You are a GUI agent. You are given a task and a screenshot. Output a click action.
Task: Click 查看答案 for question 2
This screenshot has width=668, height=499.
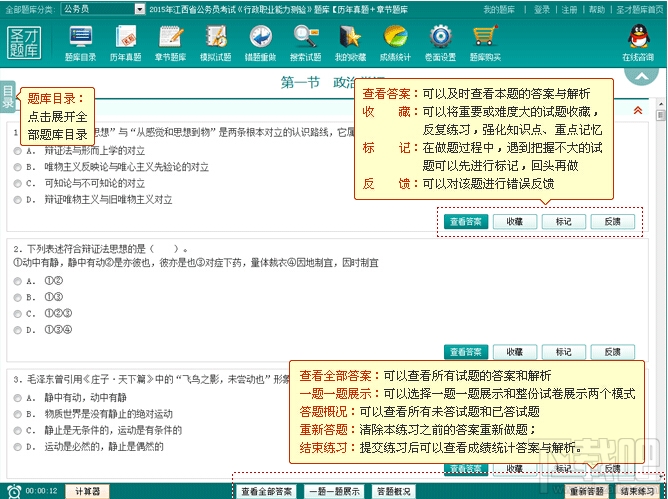coord(466,352)
